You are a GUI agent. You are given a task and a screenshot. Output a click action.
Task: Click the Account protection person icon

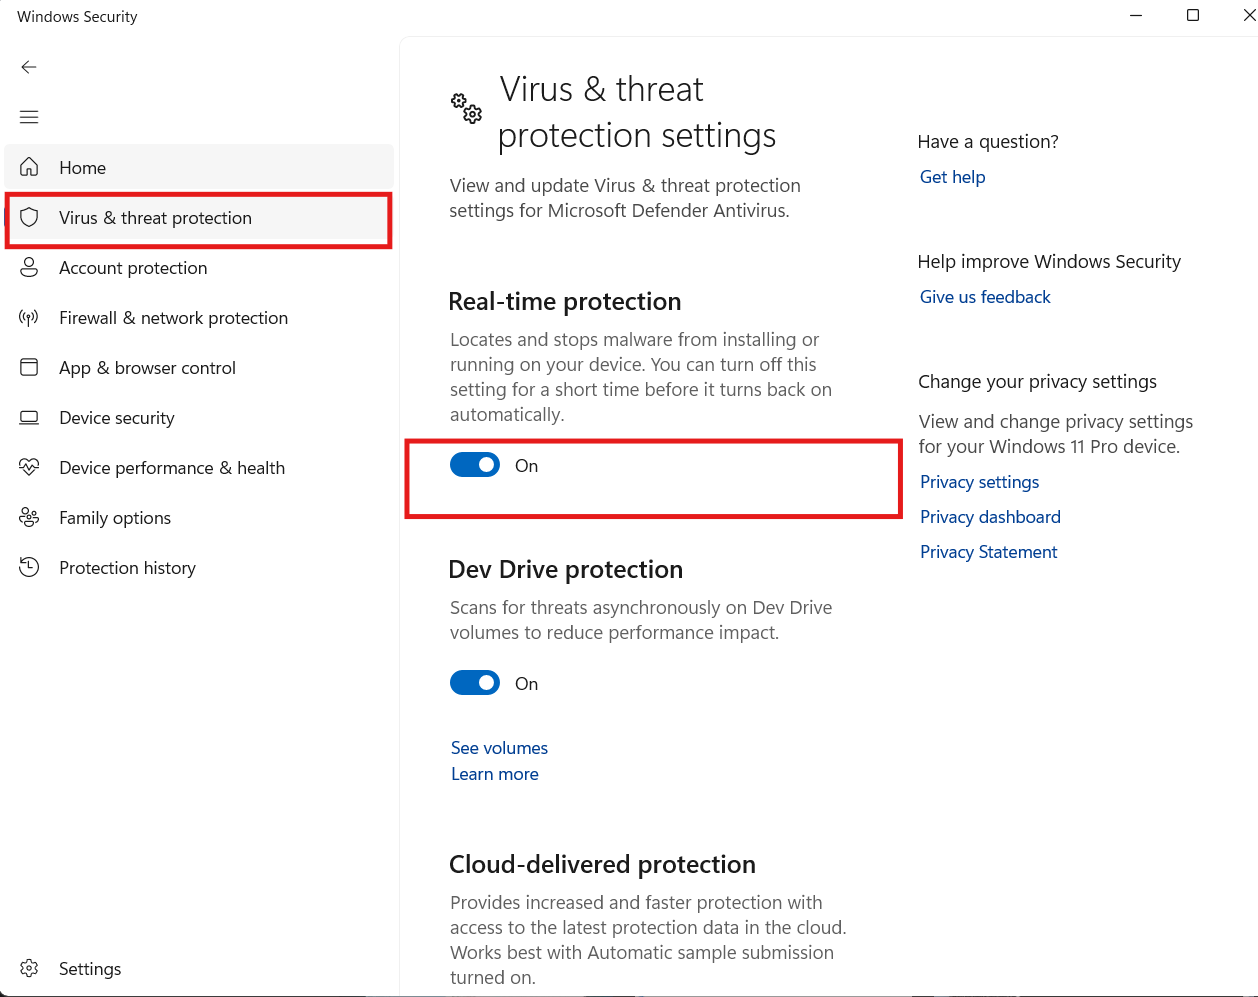(x=30, y=268)
